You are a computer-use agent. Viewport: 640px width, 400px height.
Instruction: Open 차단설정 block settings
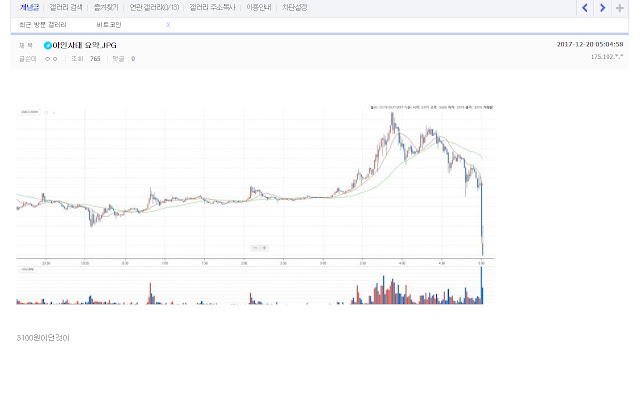(294, 7)
